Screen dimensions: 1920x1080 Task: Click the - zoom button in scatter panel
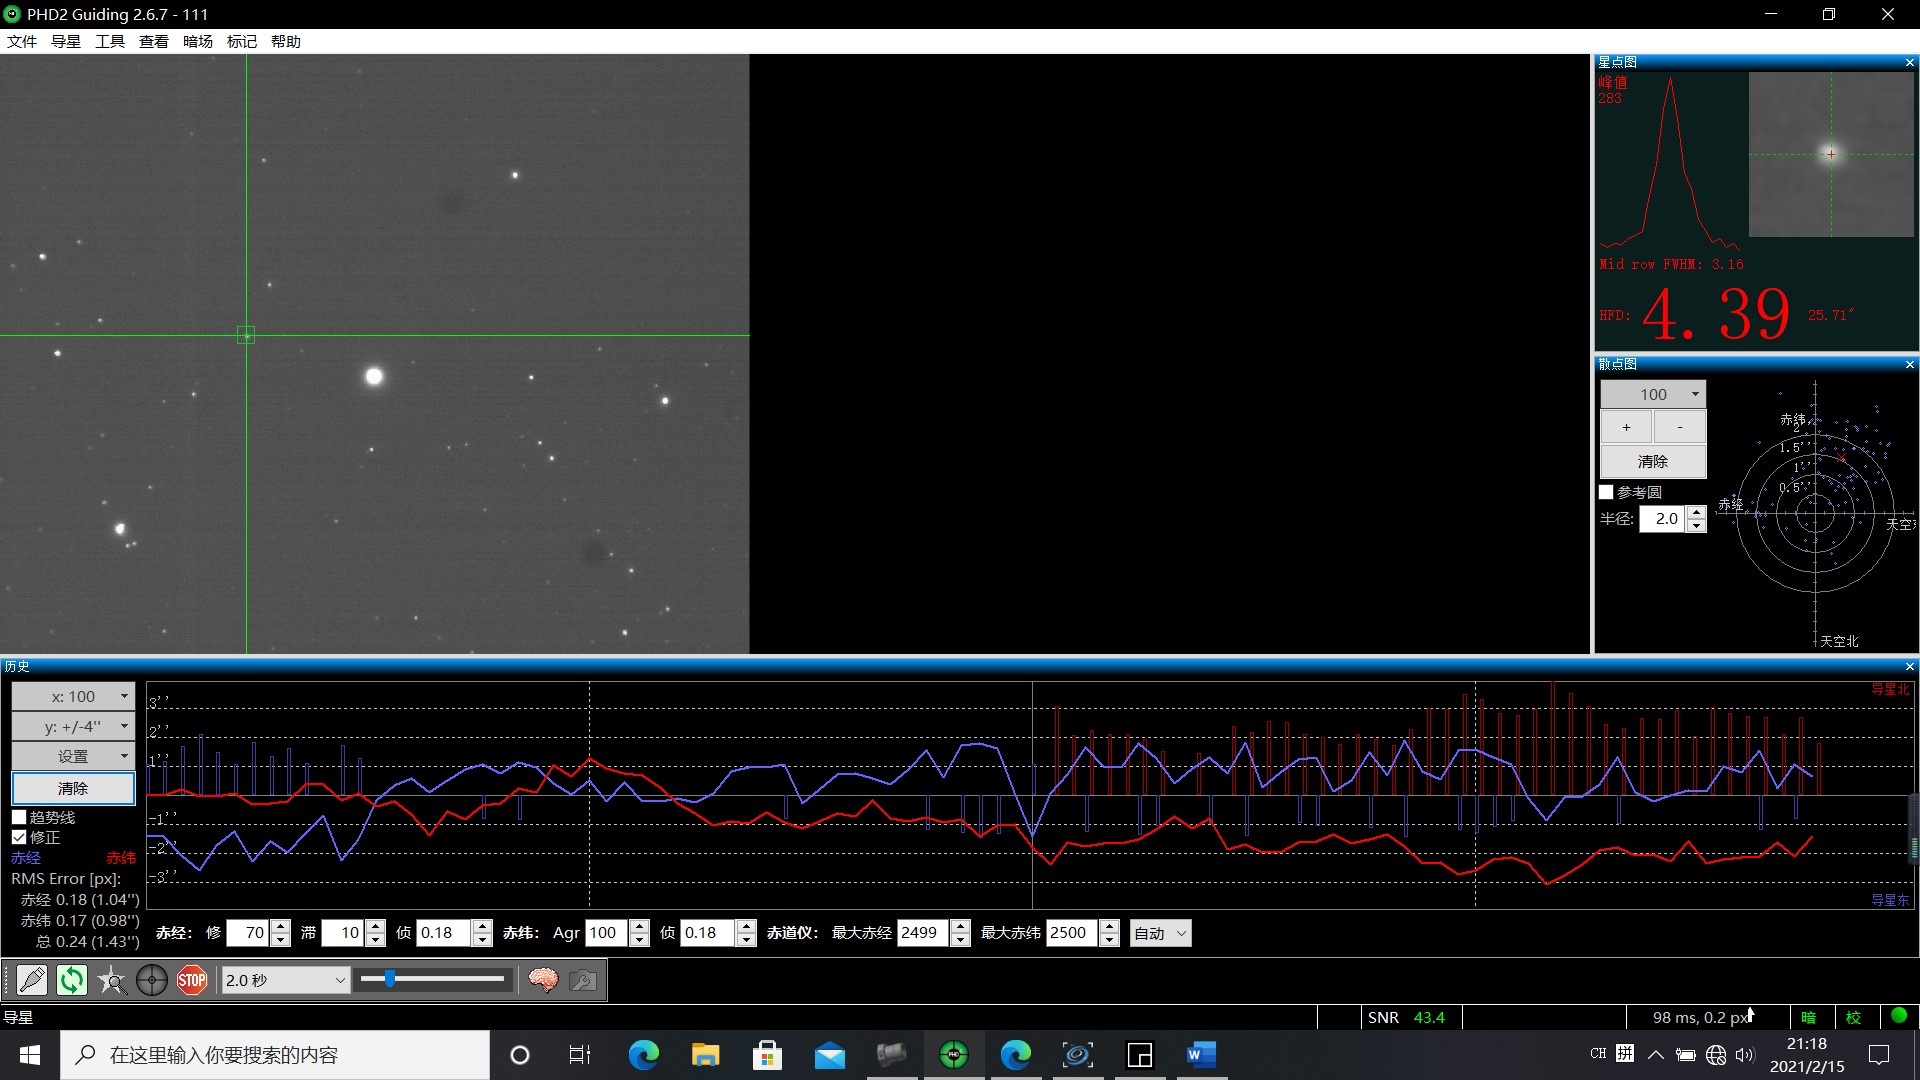pyautogui.click(x=1680, y=427)
